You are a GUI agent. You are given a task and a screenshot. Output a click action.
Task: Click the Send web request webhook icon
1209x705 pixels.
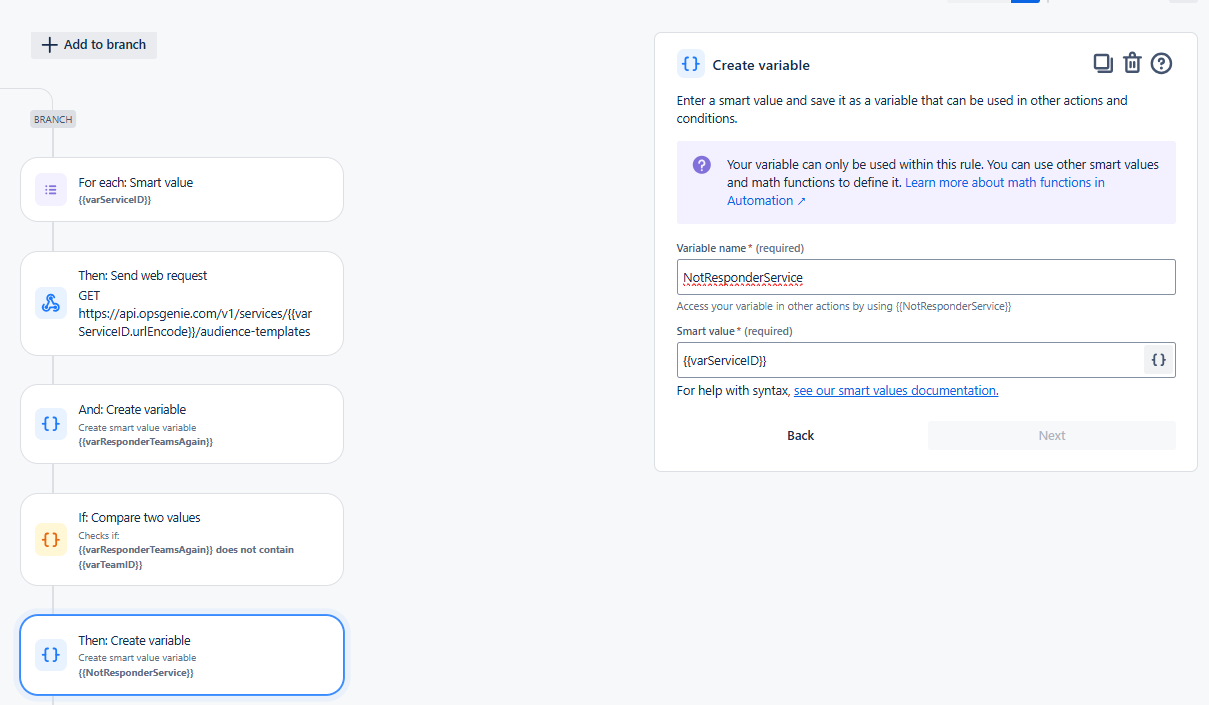coord(51,303)
